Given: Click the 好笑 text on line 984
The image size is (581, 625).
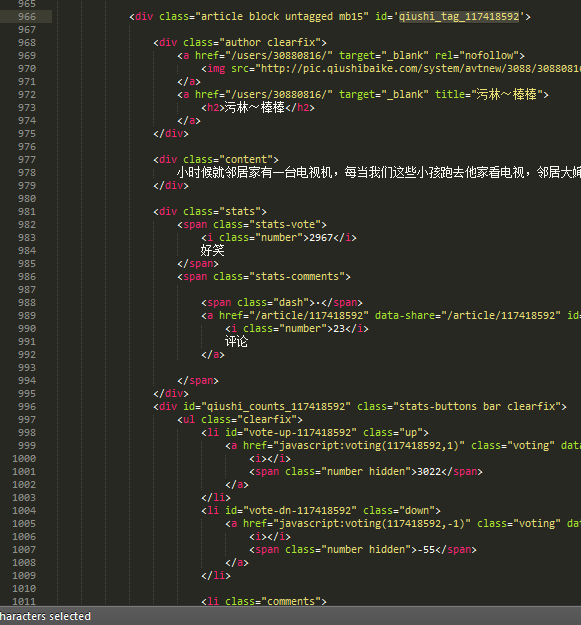Looking at the screenshot, I should (212, 251).
